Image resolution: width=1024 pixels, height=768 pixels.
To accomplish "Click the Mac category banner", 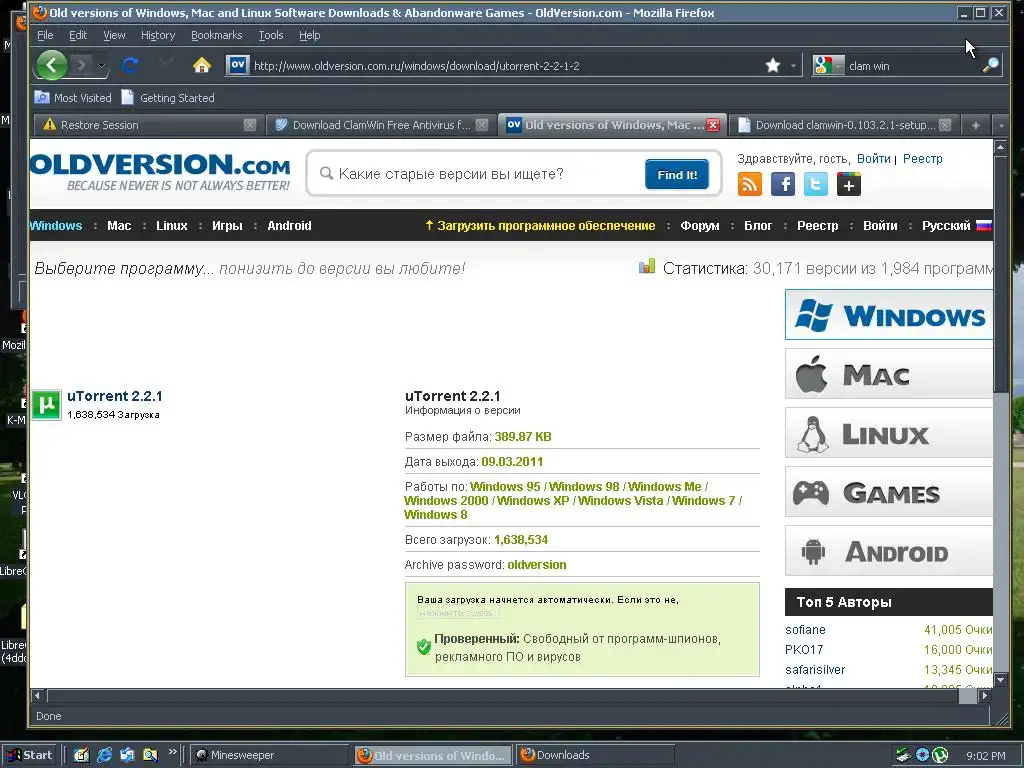I will 889,374.
